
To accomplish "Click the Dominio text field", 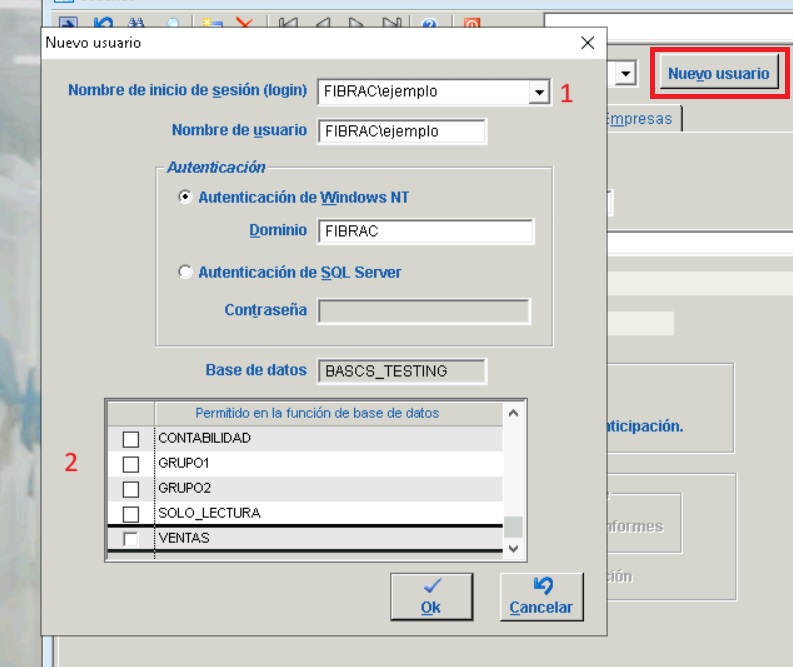I will click(x=426, y=231).
